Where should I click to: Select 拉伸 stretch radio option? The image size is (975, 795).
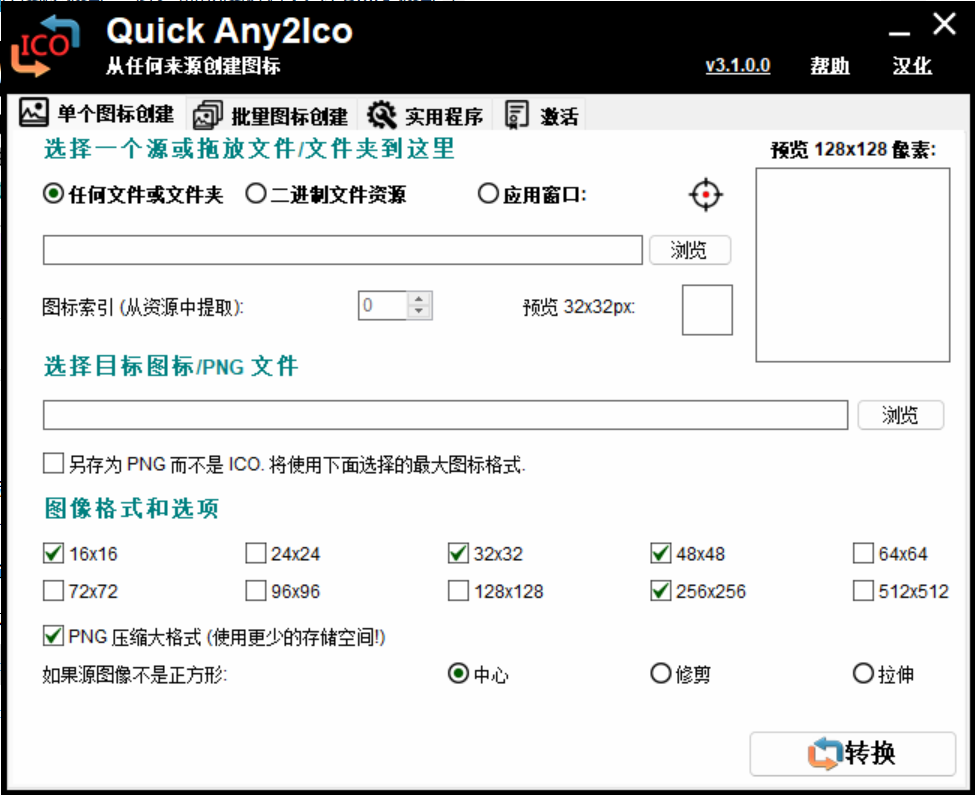pos(863,673)
